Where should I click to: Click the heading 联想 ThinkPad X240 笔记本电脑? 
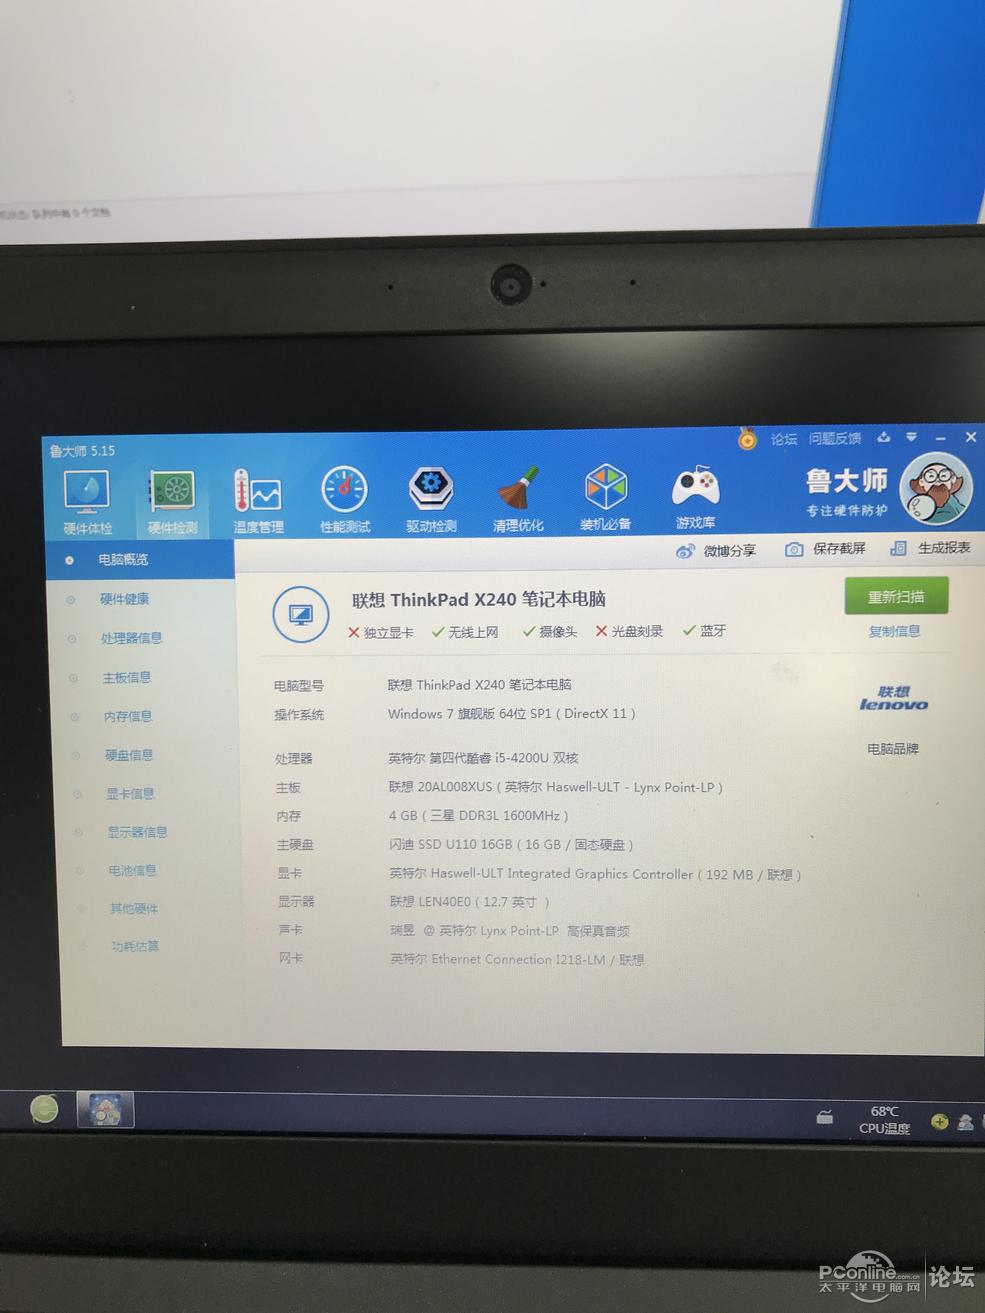479,600
